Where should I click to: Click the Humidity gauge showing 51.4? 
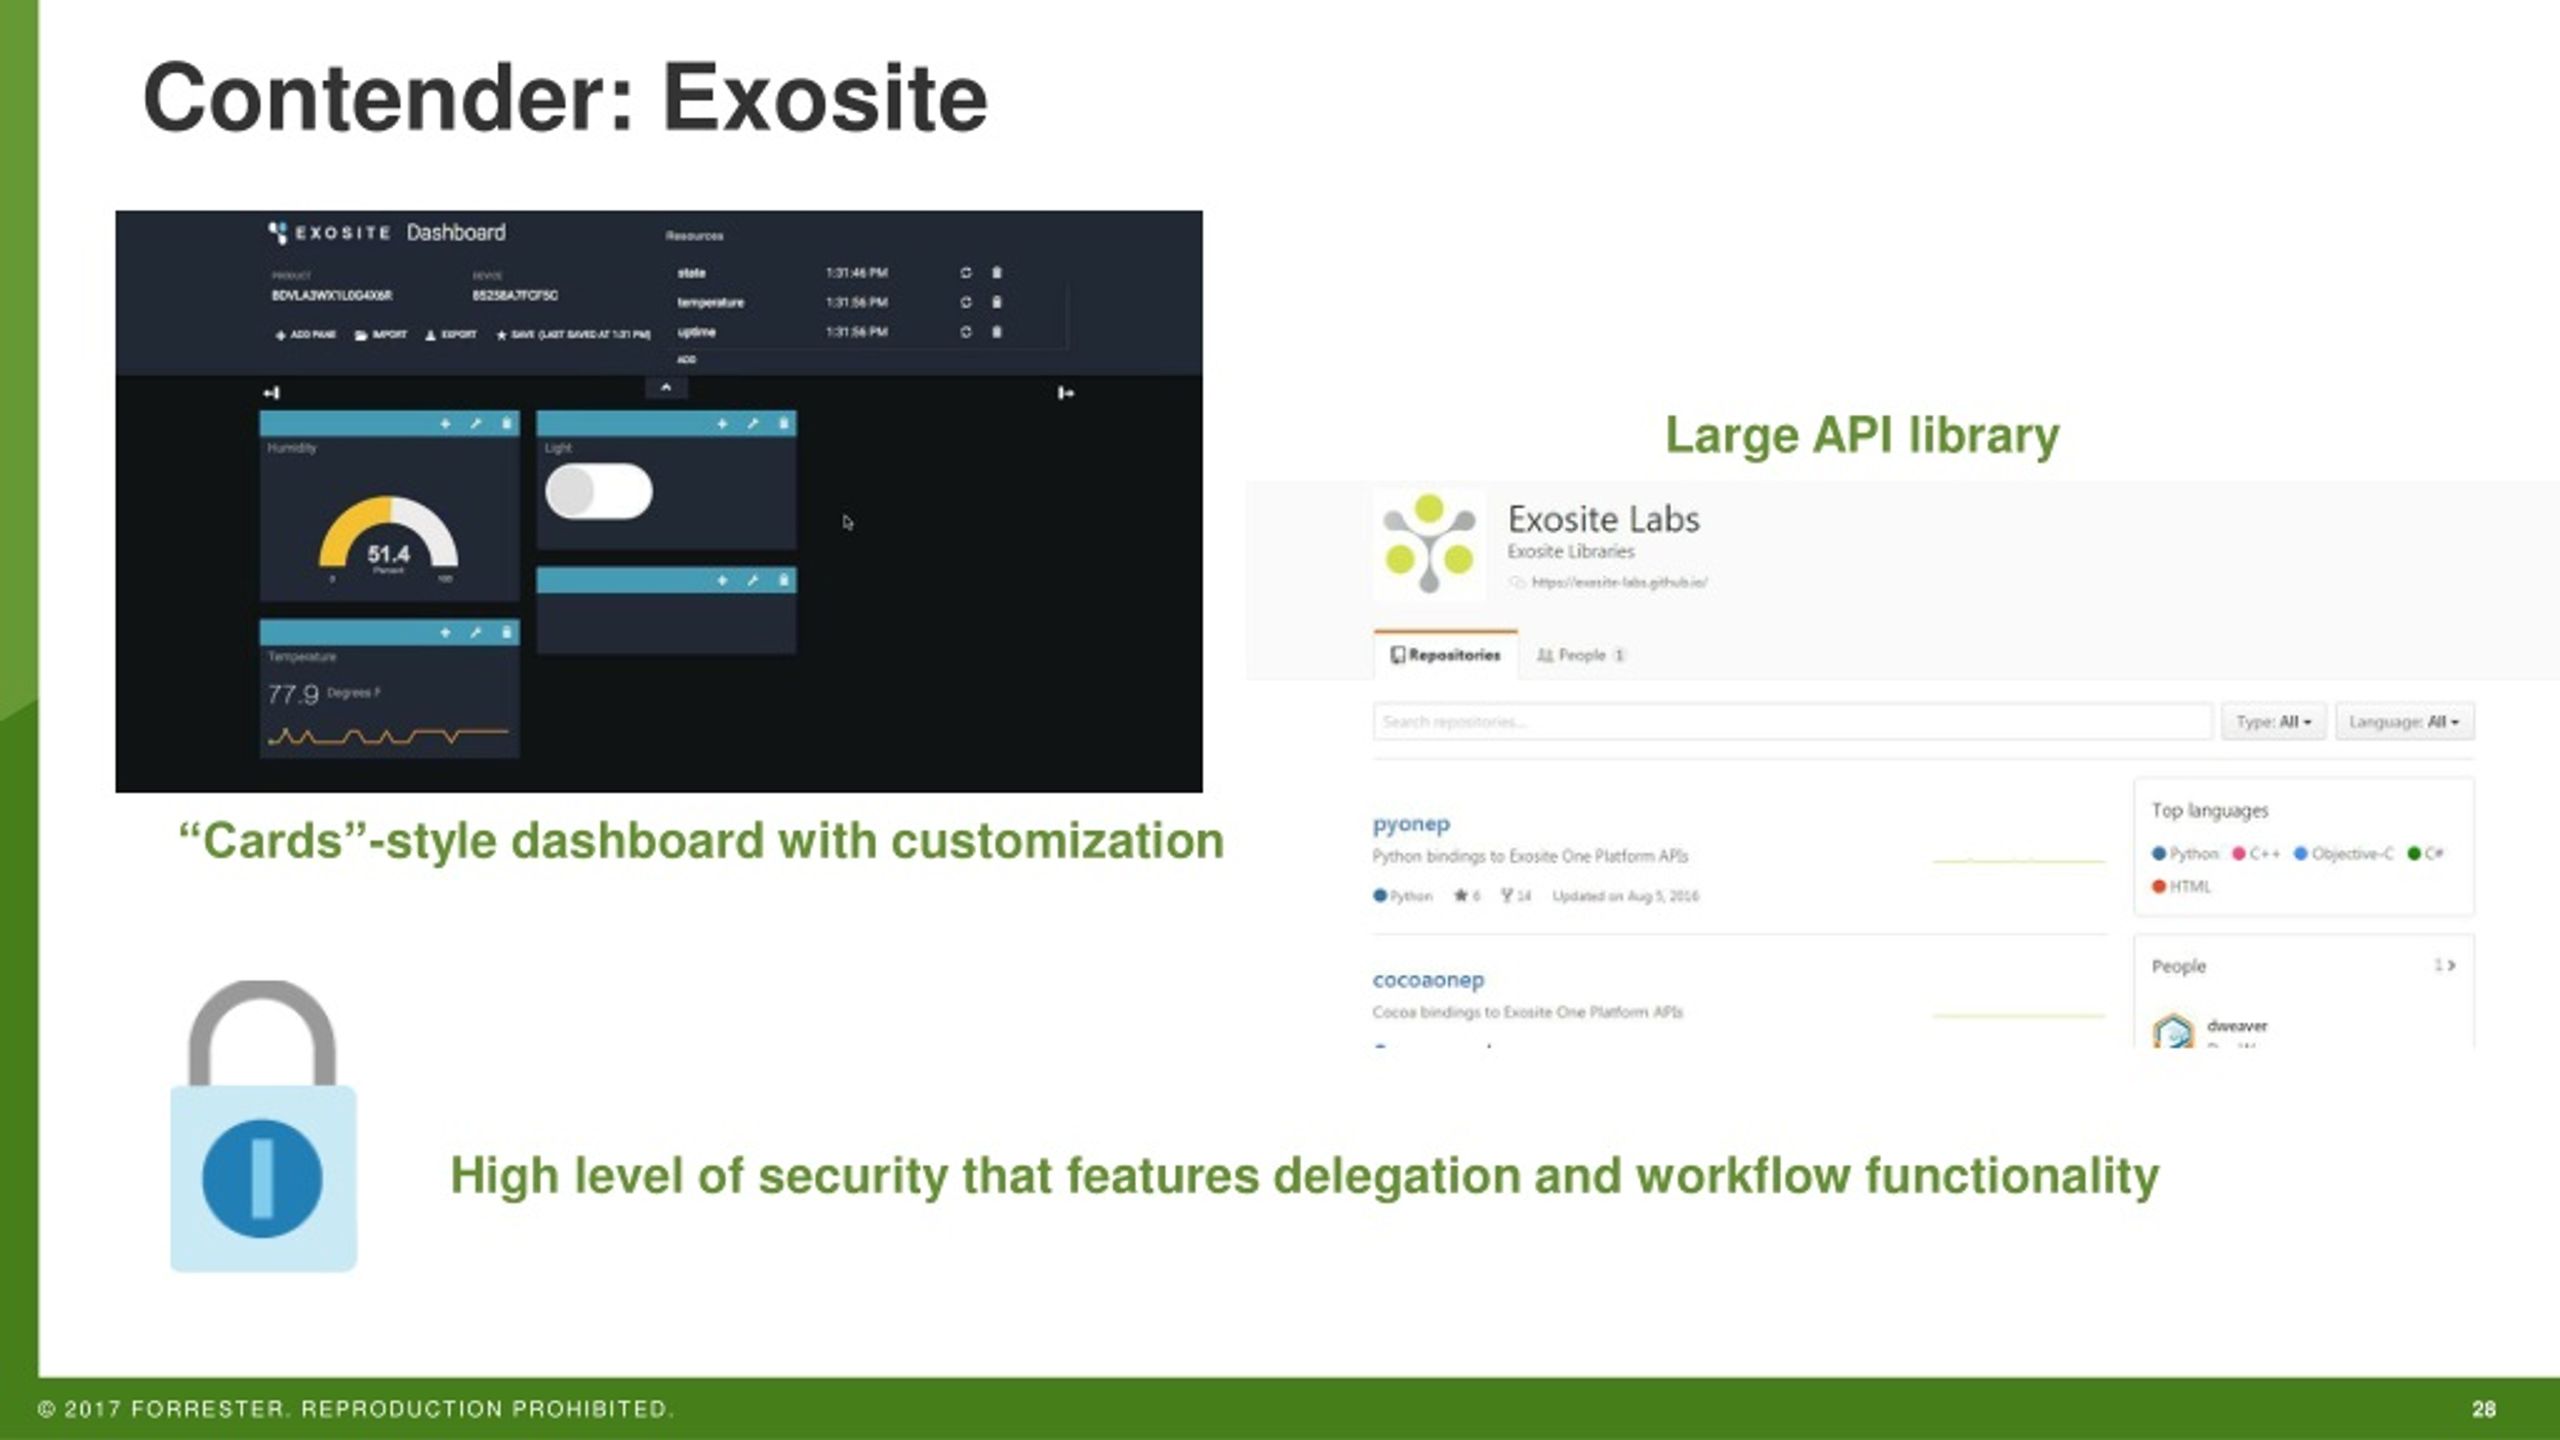tap(389, 538)
